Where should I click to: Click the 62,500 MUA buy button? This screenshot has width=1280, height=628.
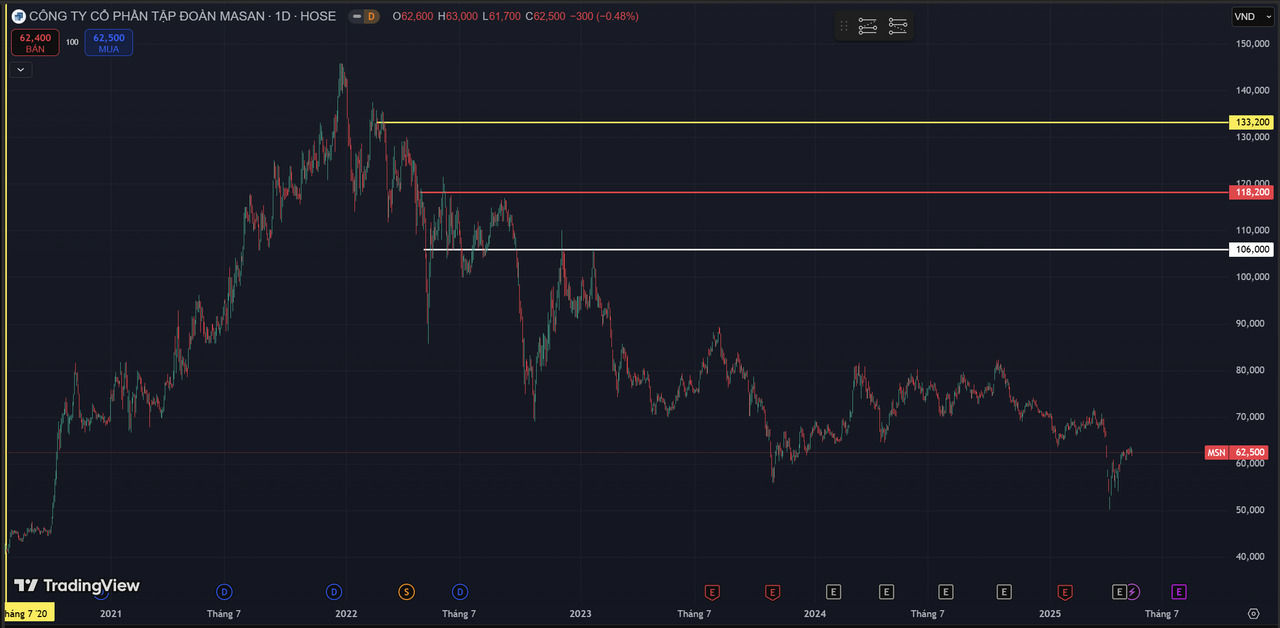click(x=108, y=42)
